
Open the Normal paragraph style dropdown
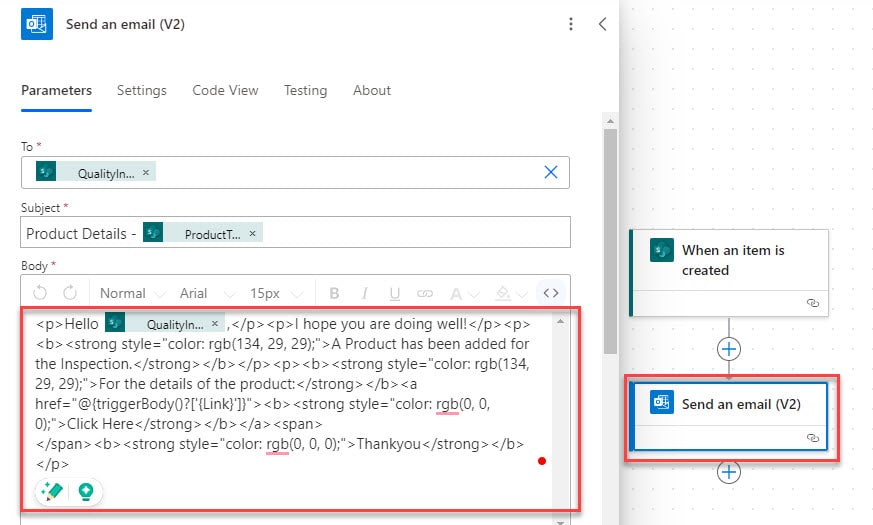click(x=133, y=293)
